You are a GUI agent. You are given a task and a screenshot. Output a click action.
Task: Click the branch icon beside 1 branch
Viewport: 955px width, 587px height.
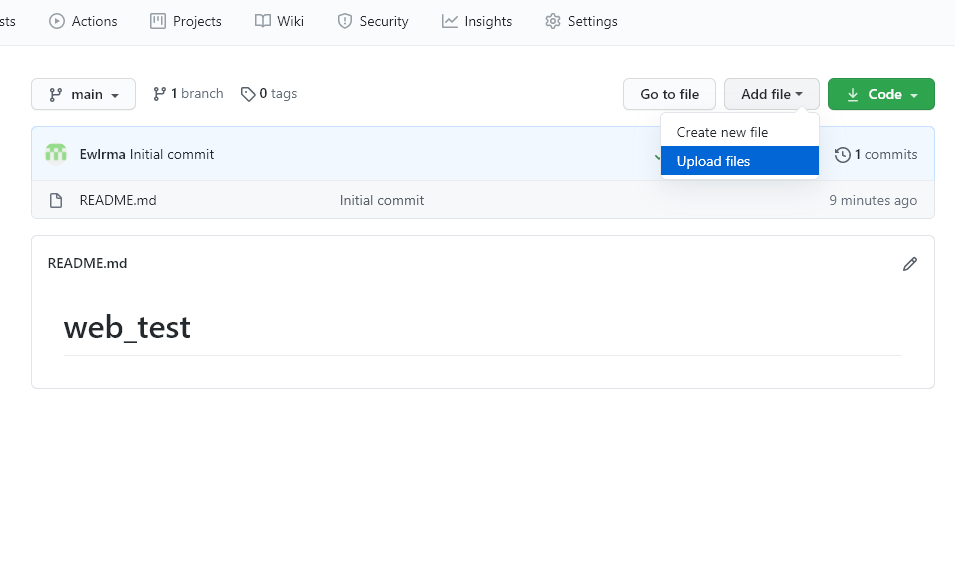[160, 94]
